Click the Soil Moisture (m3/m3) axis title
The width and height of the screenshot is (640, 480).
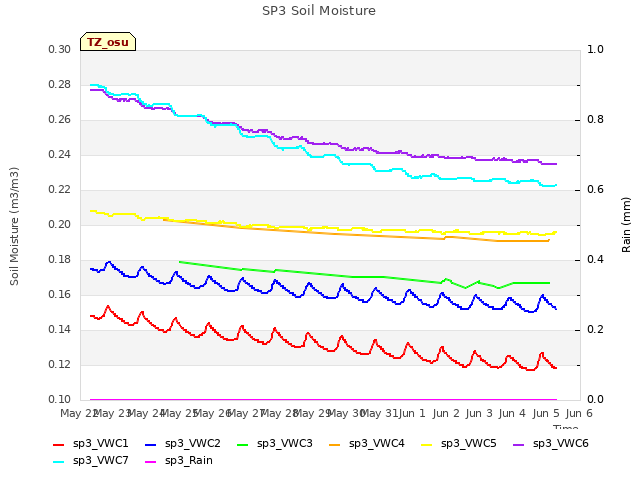(x=14, y=226)
